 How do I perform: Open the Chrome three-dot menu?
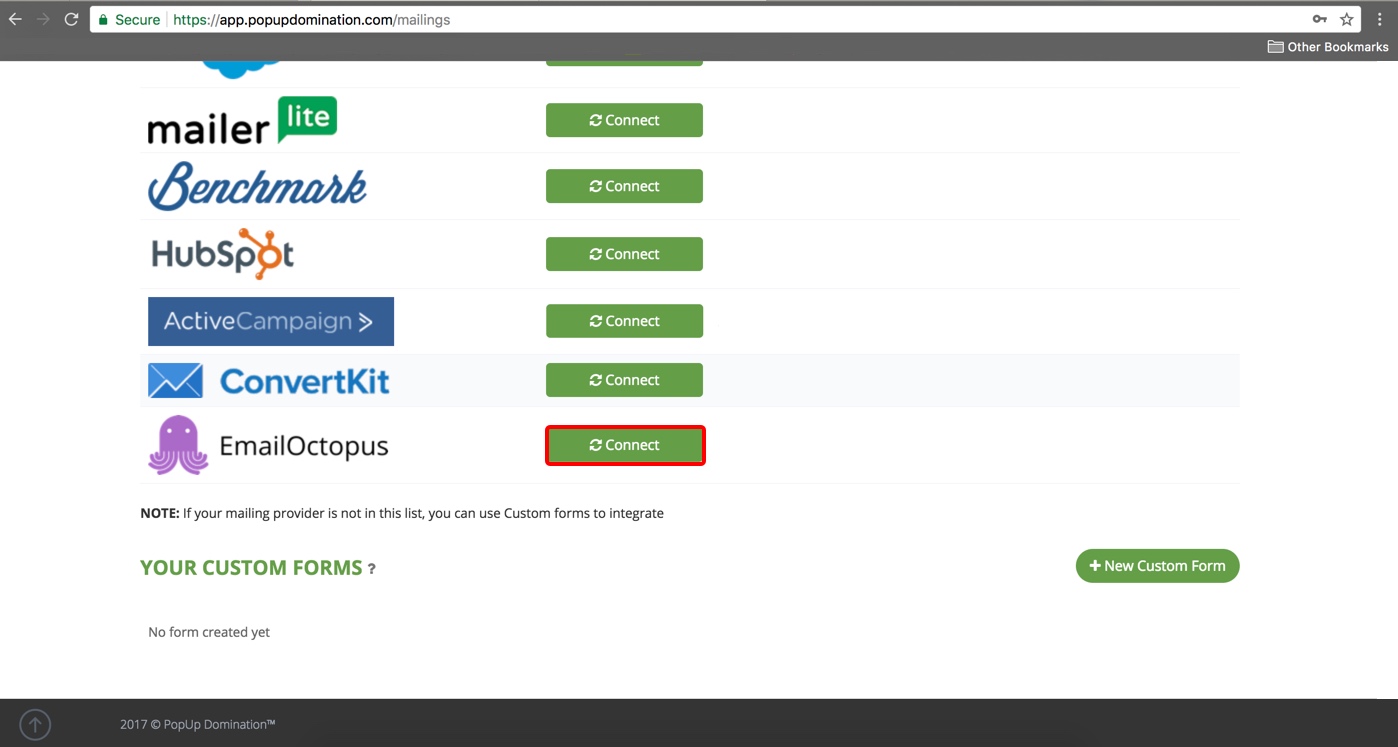1378,19
